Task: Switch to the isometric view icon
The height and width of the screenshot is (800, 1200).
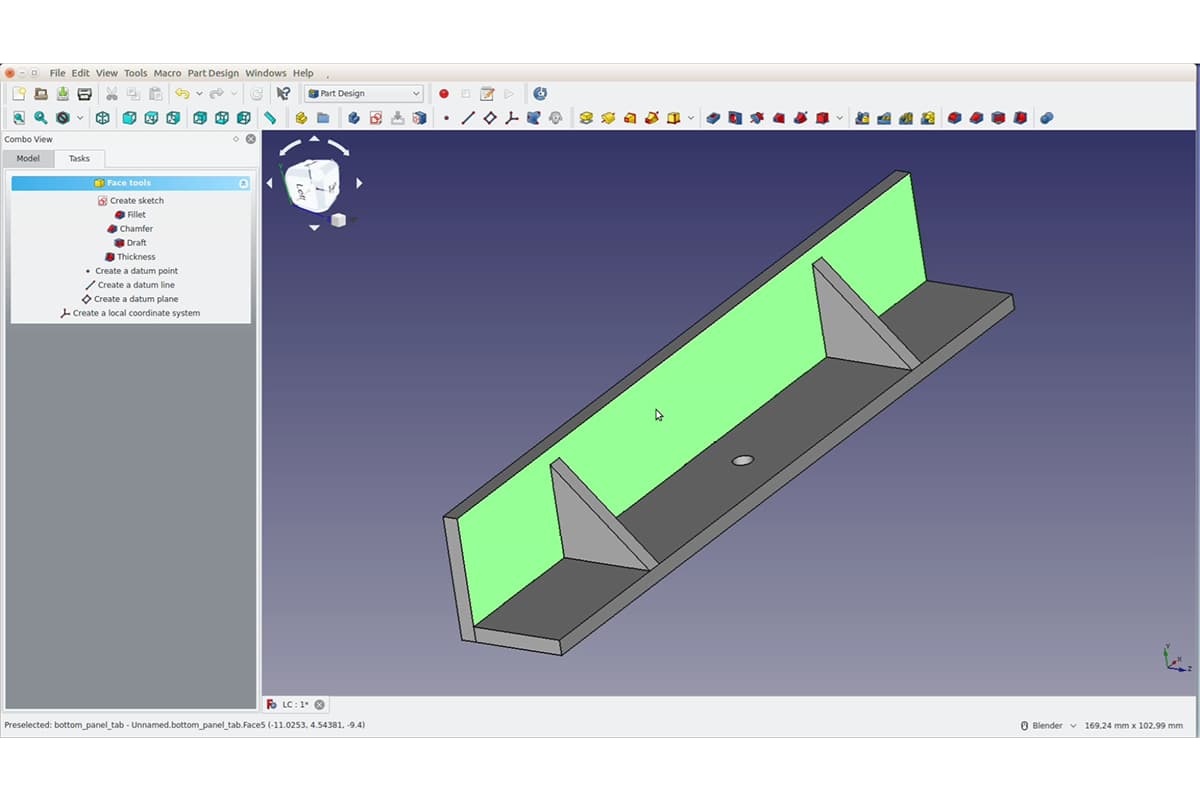Action: click(x=102, y=118)
